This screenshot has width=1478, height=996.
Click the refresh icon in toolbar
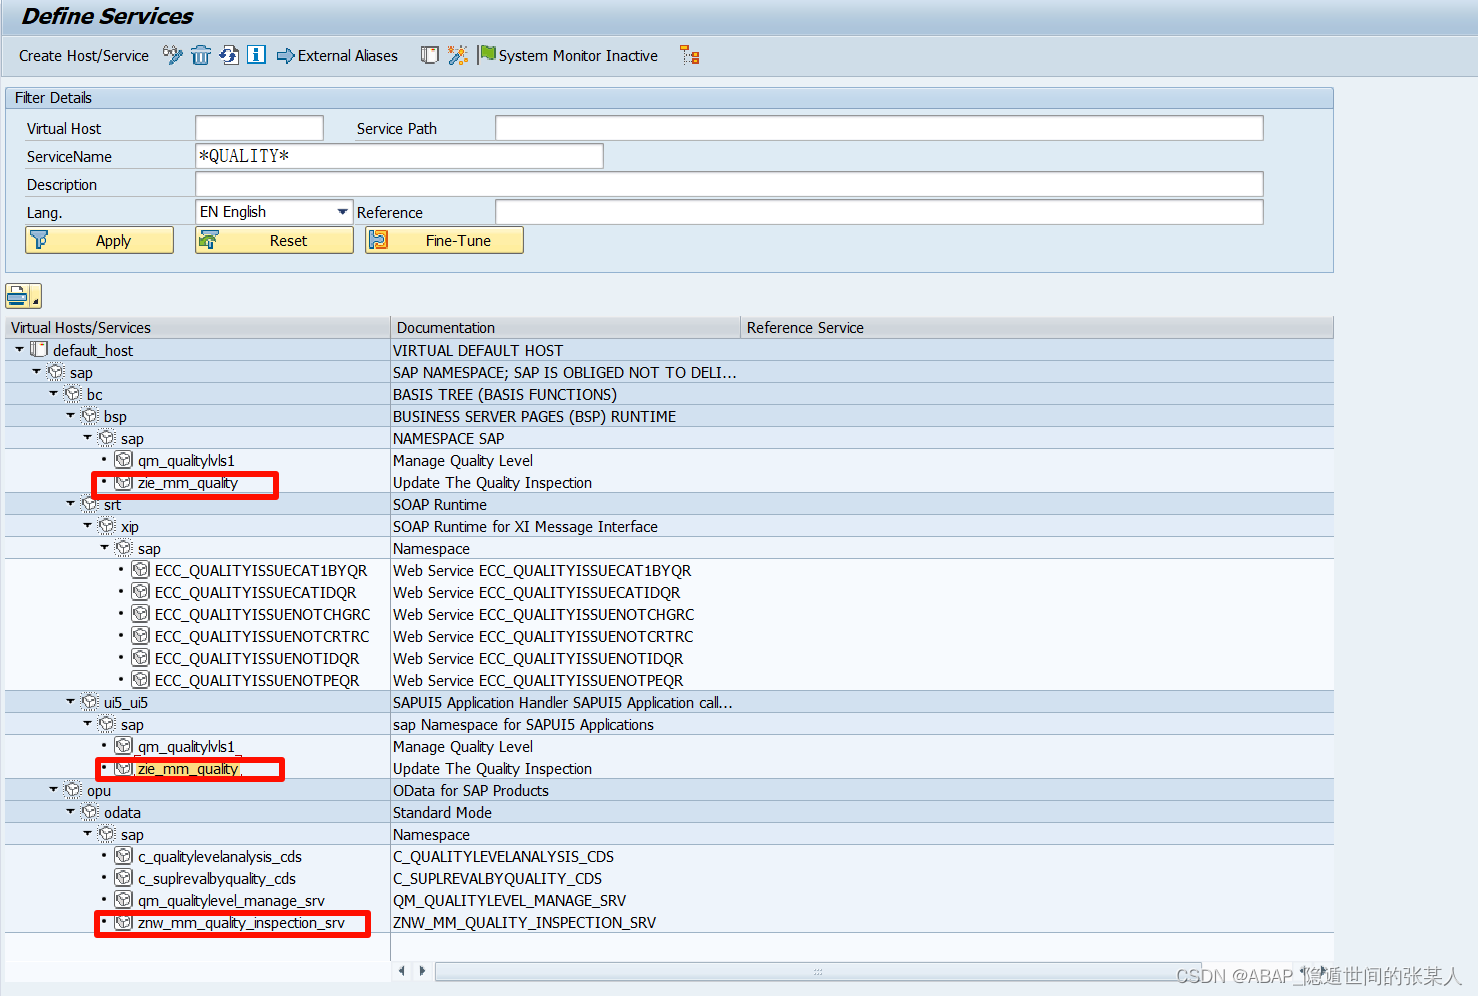pos(229,55)
